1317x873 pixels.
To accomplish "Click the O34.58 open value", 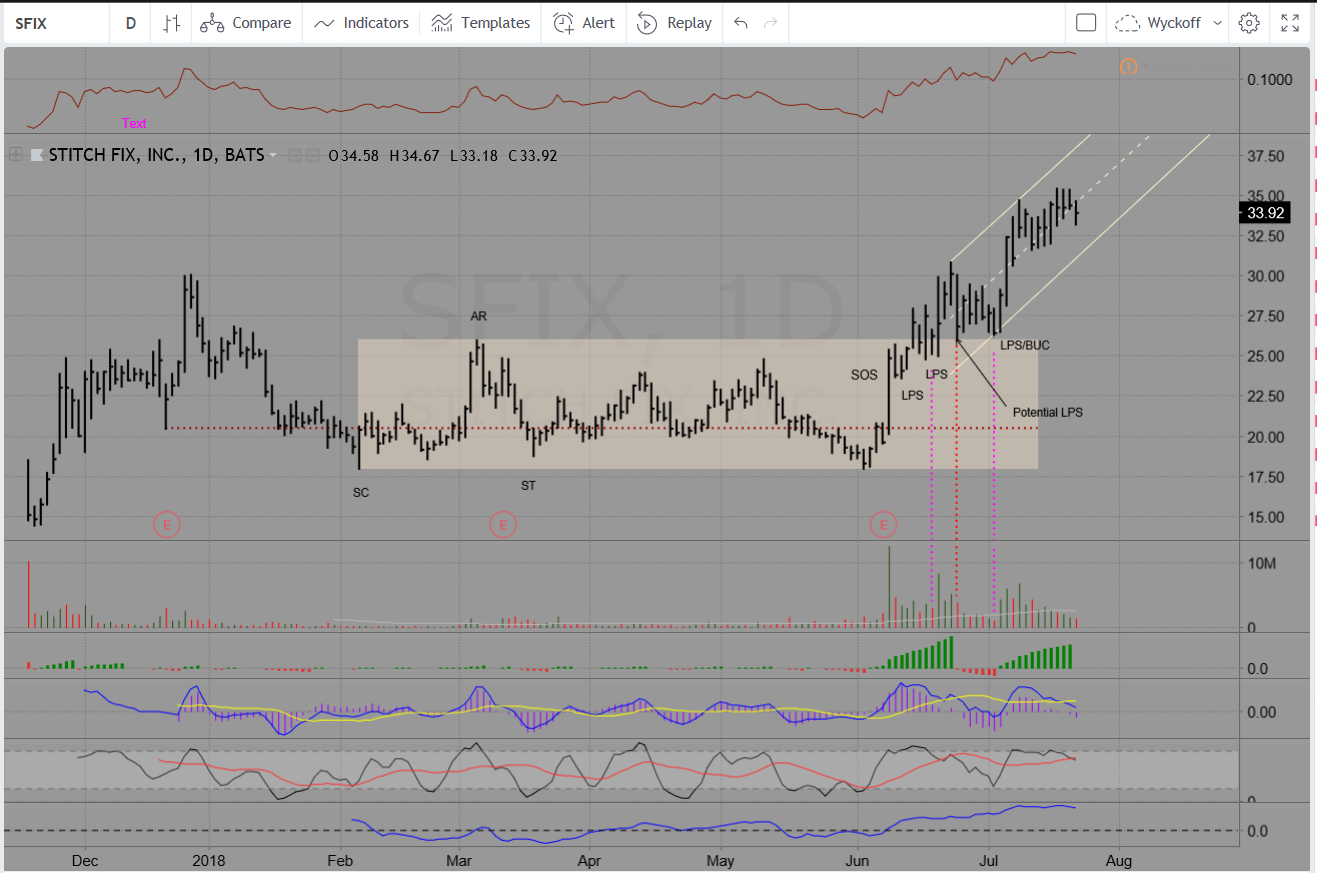I will 353,155.
